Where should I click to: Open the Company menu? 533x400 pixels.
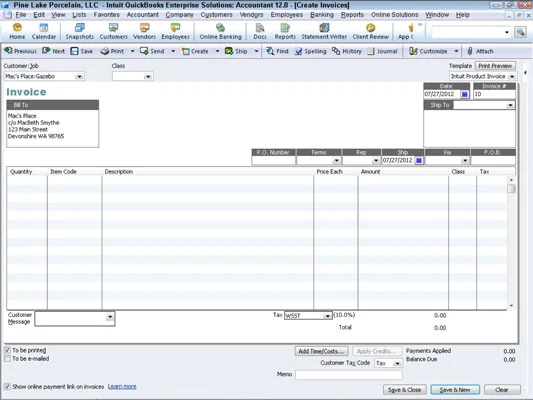tap(179, 15)
